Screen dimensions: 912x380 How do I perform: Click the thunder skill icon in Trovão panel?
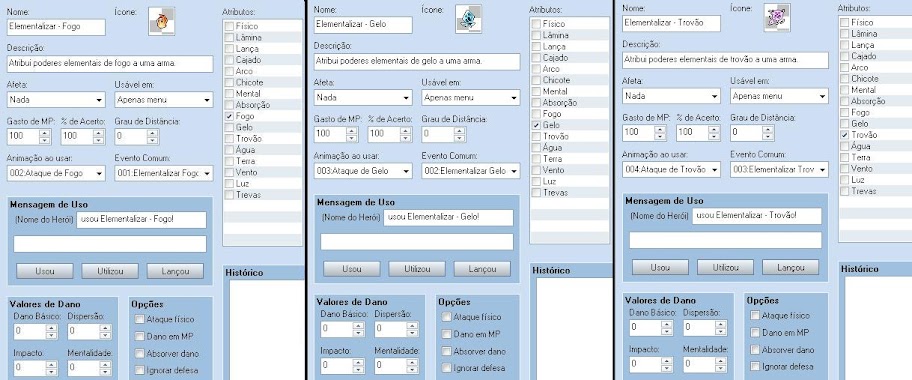(776, 18)
